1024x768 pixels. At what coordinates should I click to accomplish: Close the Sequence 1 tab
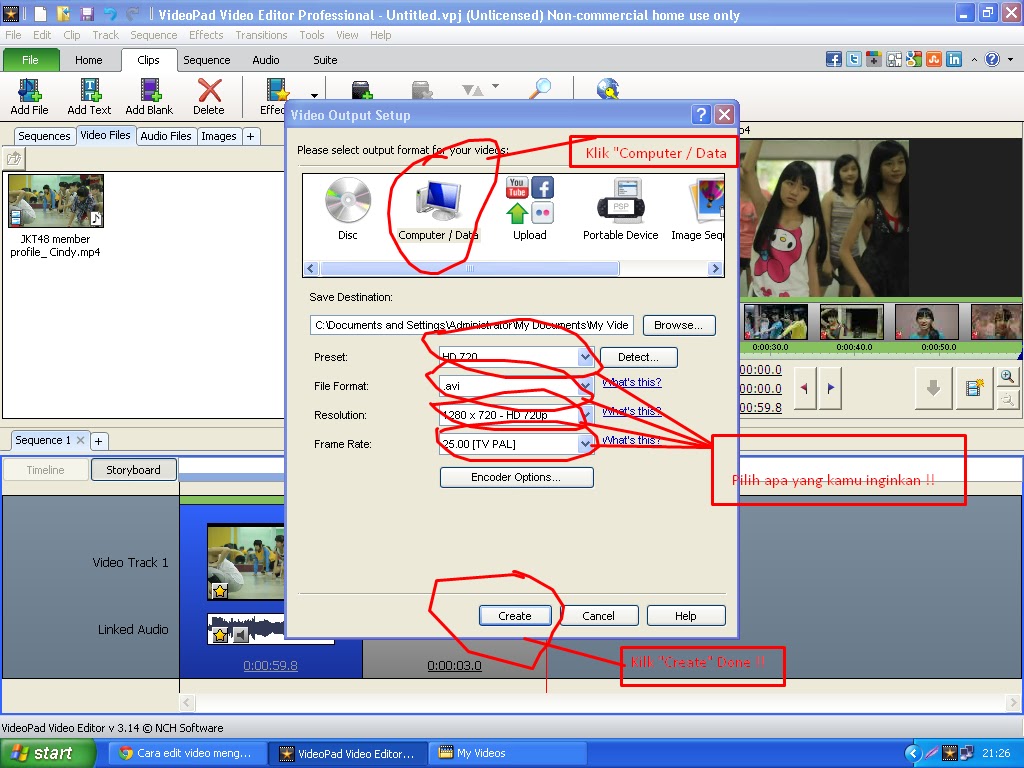click(x=80, y=440)
